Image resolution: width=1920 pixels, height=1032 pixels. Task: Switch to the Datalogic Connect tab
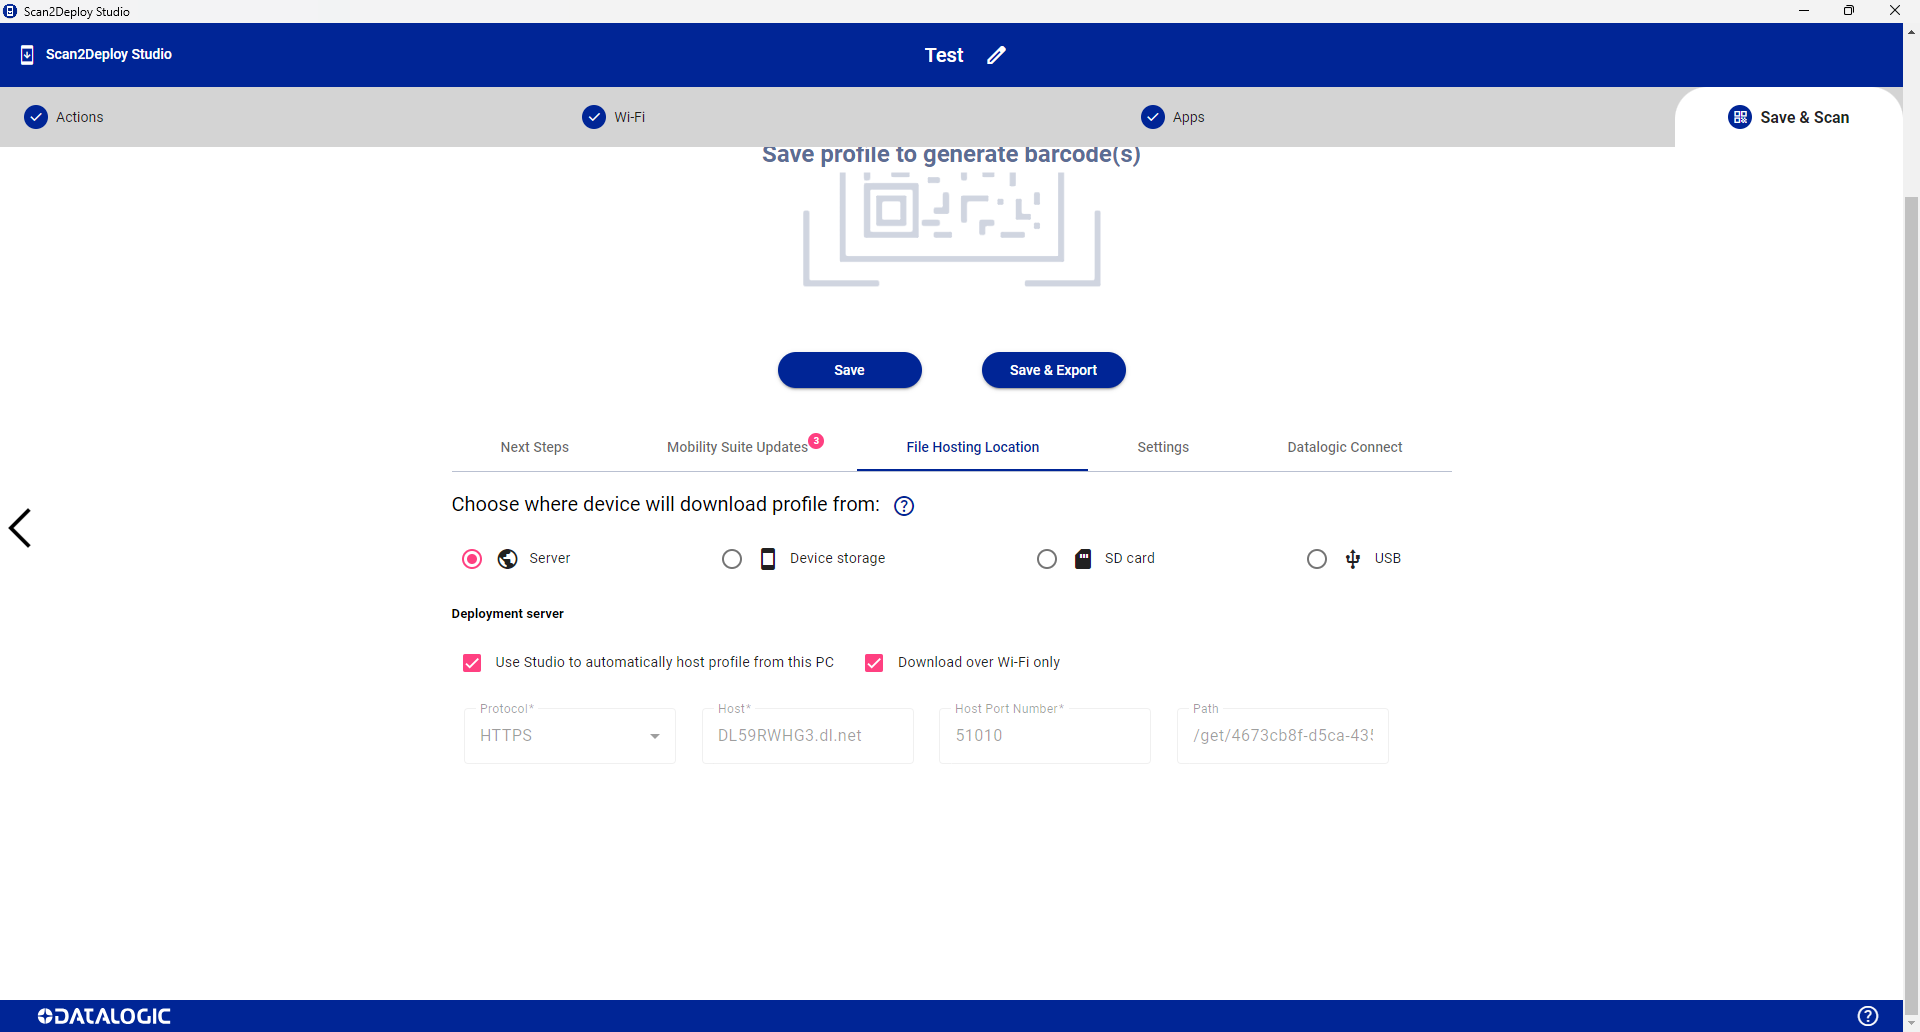click(1345, 447)
